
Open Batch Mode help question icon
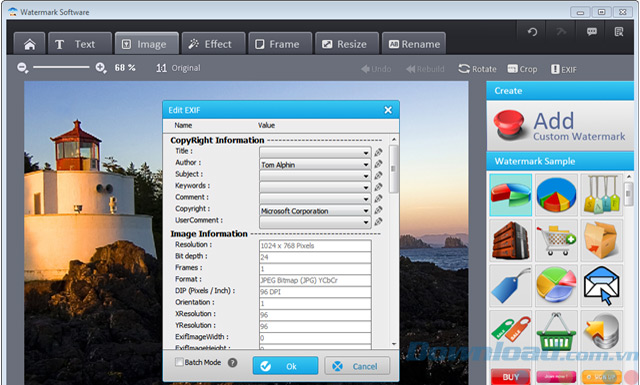tap(232, 362)
